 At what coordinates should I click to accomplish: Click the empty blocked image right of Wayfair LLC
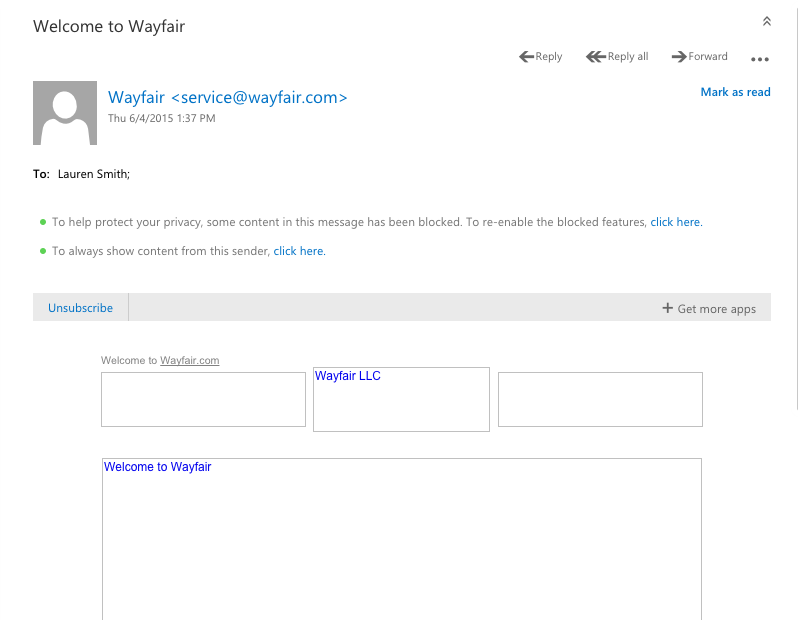(601, 400)
